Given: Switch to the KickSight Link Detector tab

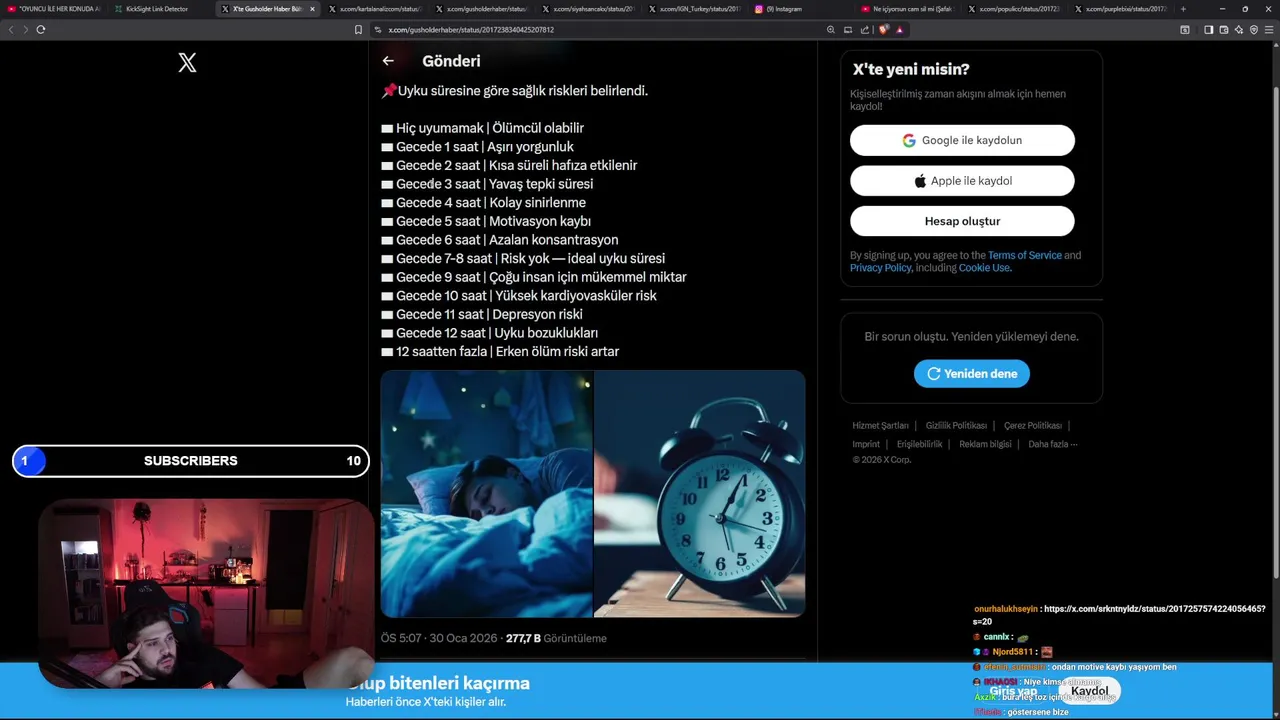Looking at the screenshot, I should tap(160, 9).
